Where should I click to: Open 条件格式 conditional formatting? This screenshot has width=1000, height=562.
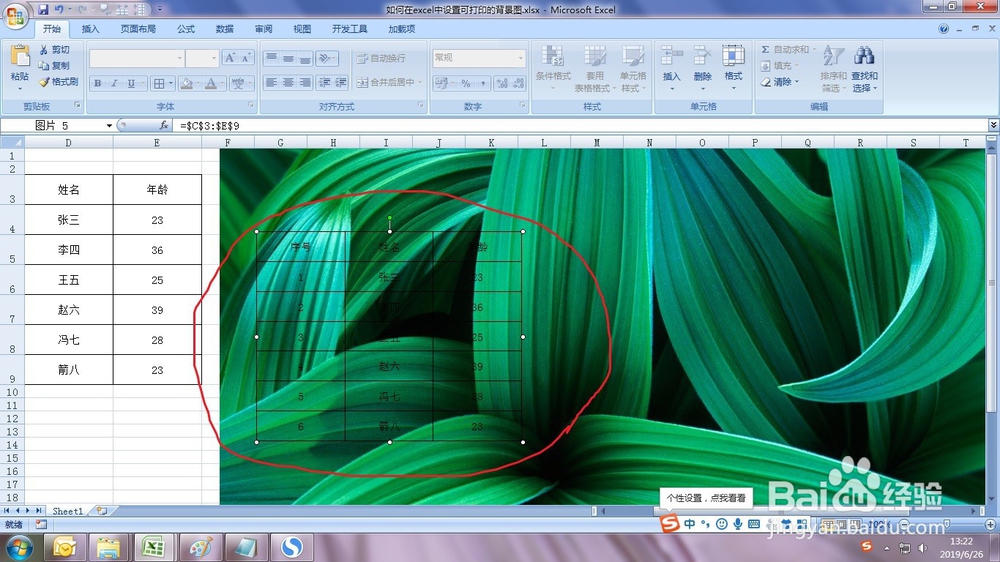pyautogui.click(x=553, y=68)
